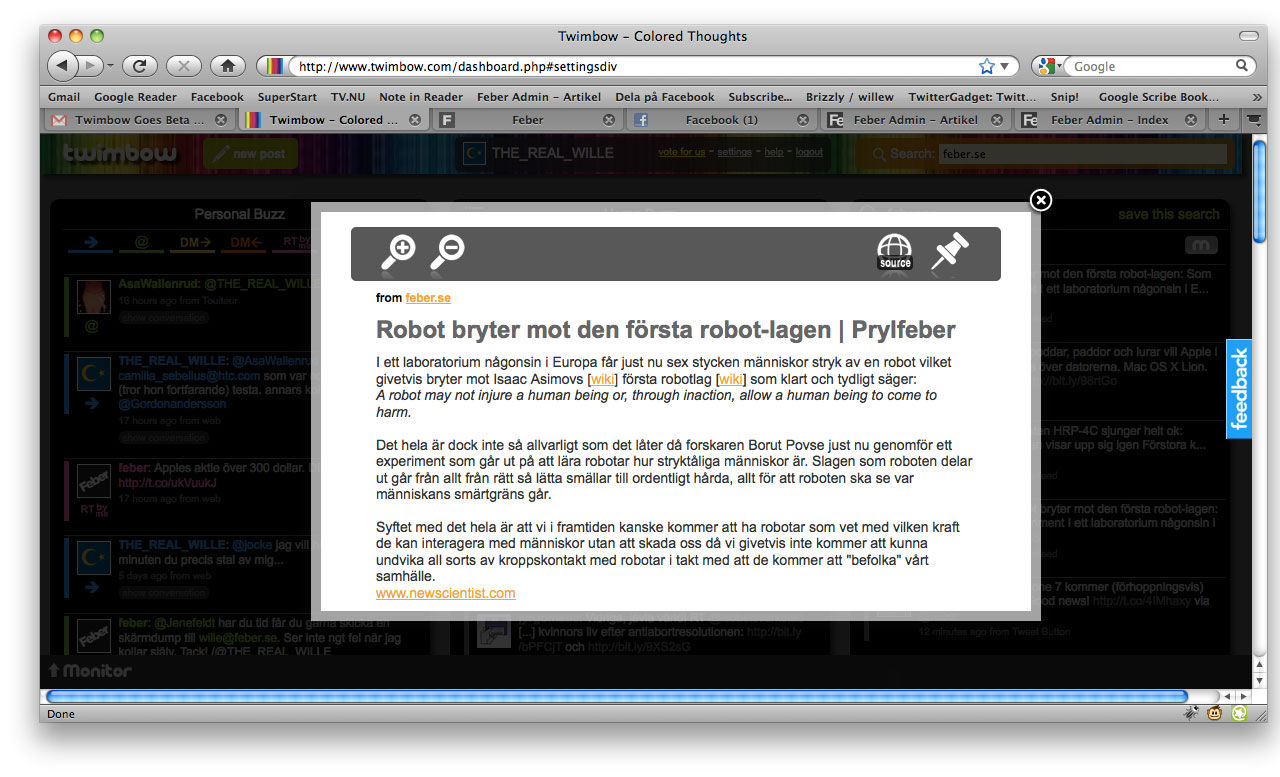
Task: Open the Google Reader bookmark
Action: click(135, 97)
